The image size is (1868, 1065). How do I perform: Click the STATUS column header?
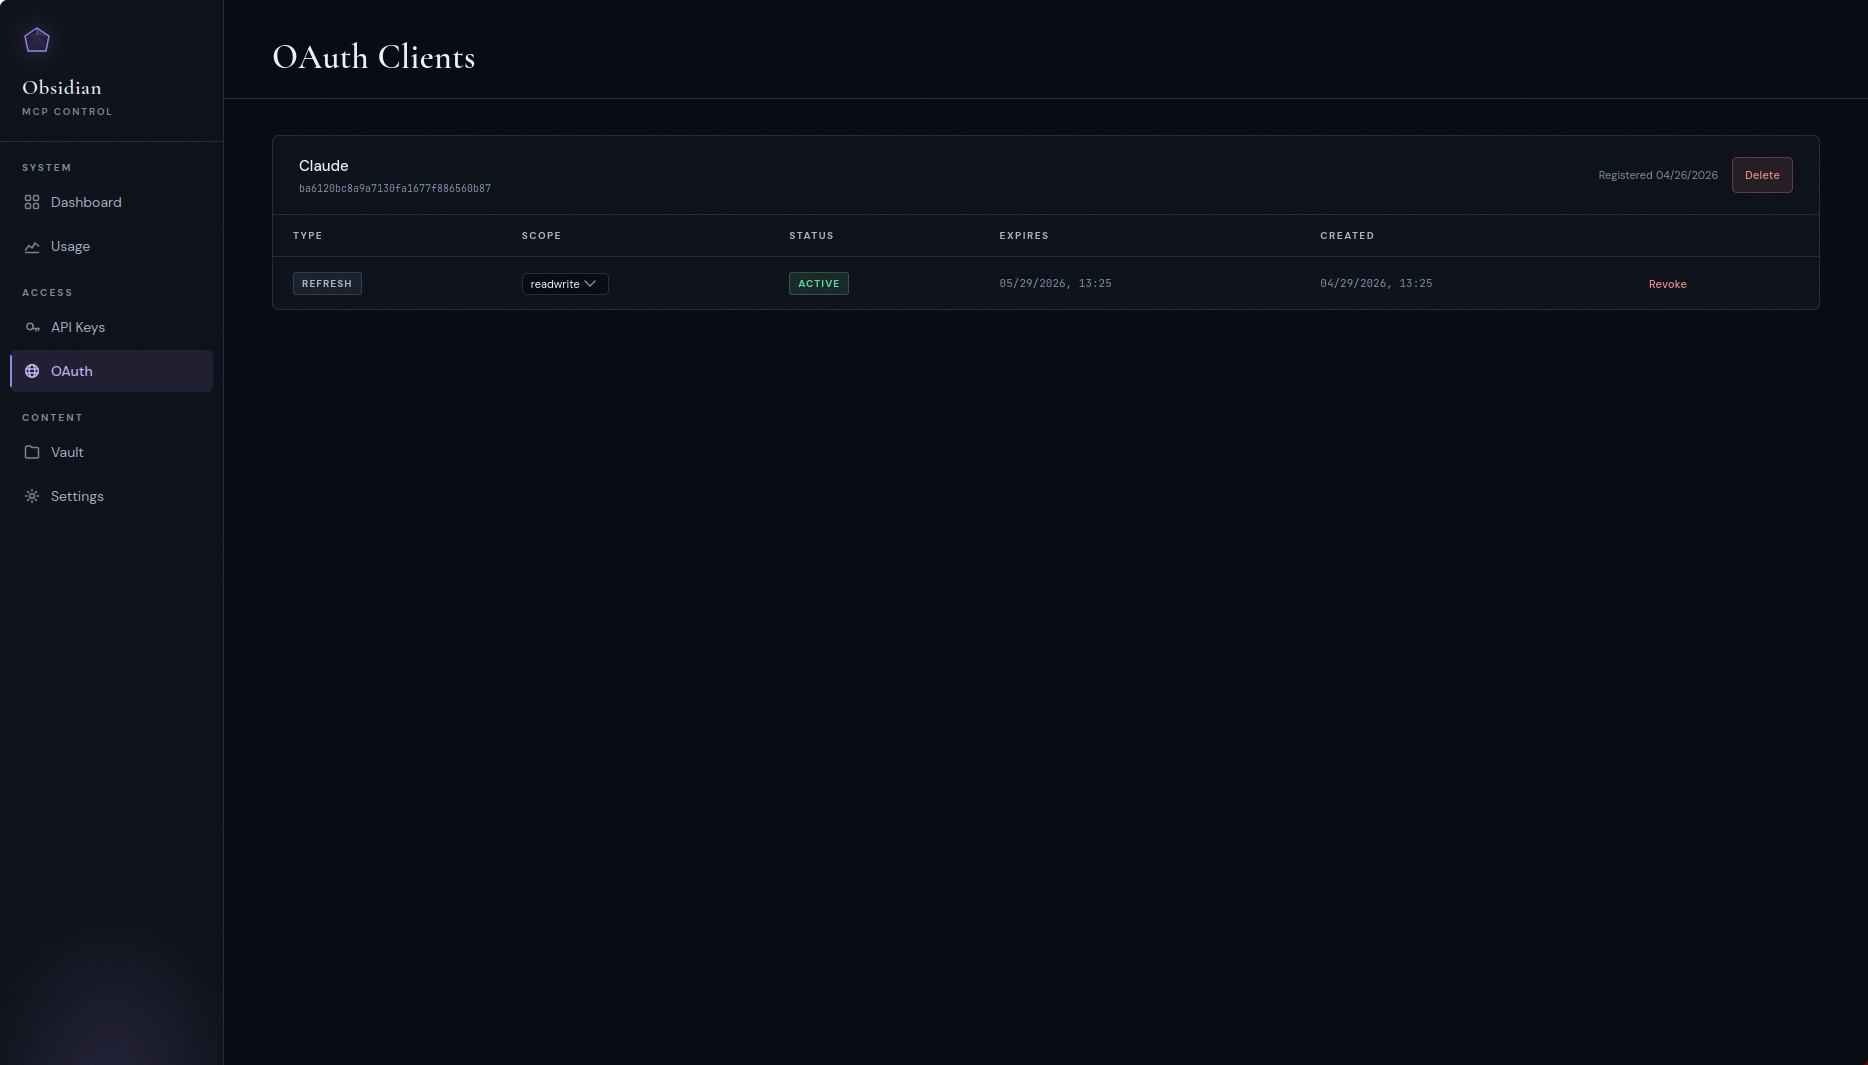(x=811, y=236)
